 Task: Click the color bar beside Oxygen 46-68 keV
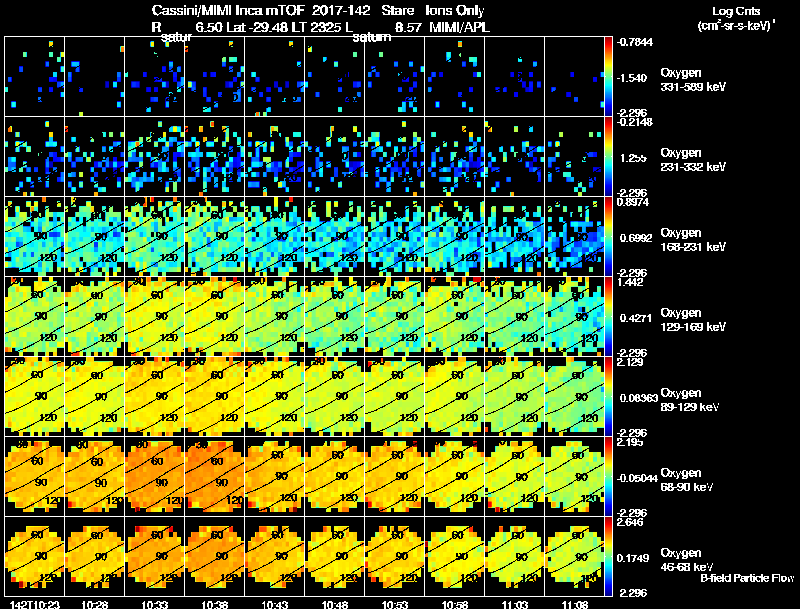tap(608, 556)
